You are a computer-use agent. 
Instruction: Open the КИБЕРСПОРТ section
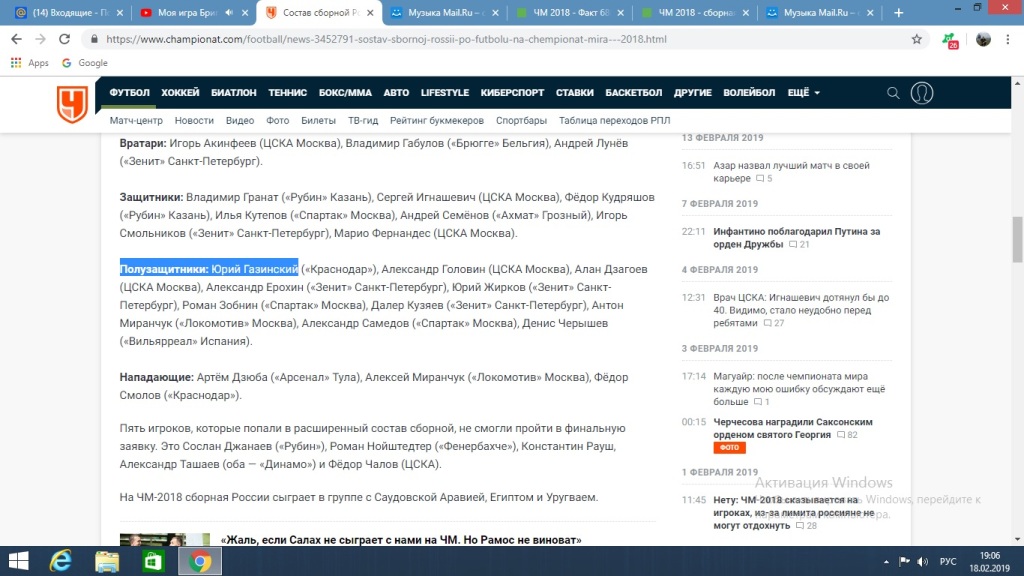pos(512,93)
